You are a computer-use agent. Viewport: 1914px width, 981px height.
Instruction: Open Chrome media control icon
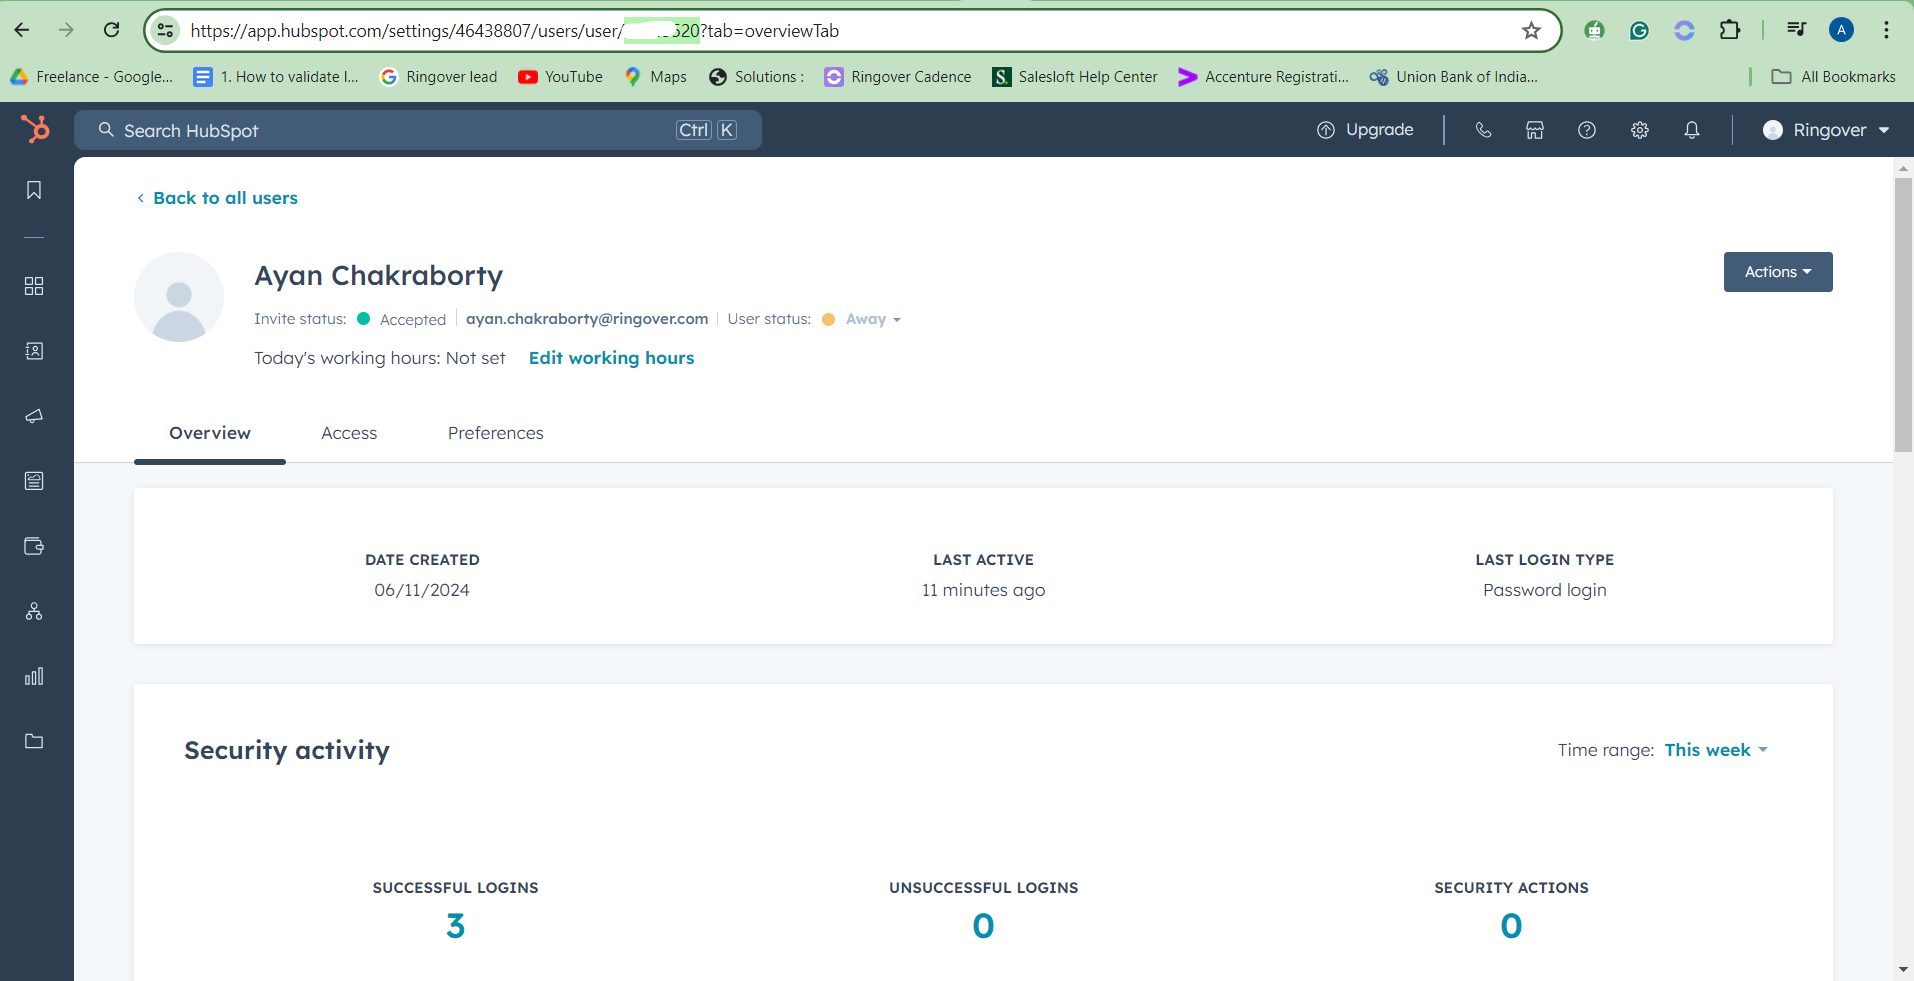point(1796,30)
